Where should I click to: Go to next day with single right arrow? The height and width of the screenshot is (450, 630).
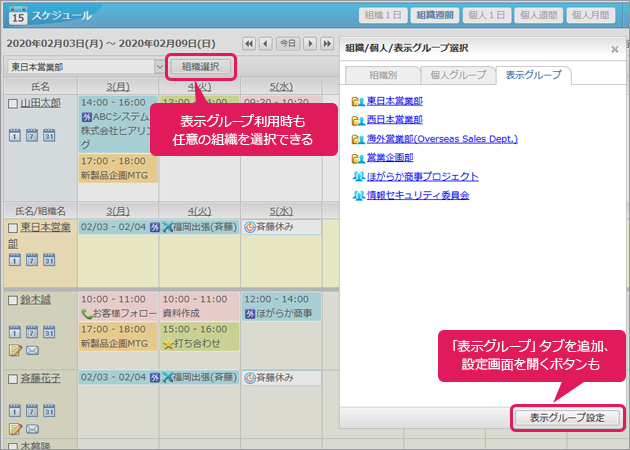(310, 44)
